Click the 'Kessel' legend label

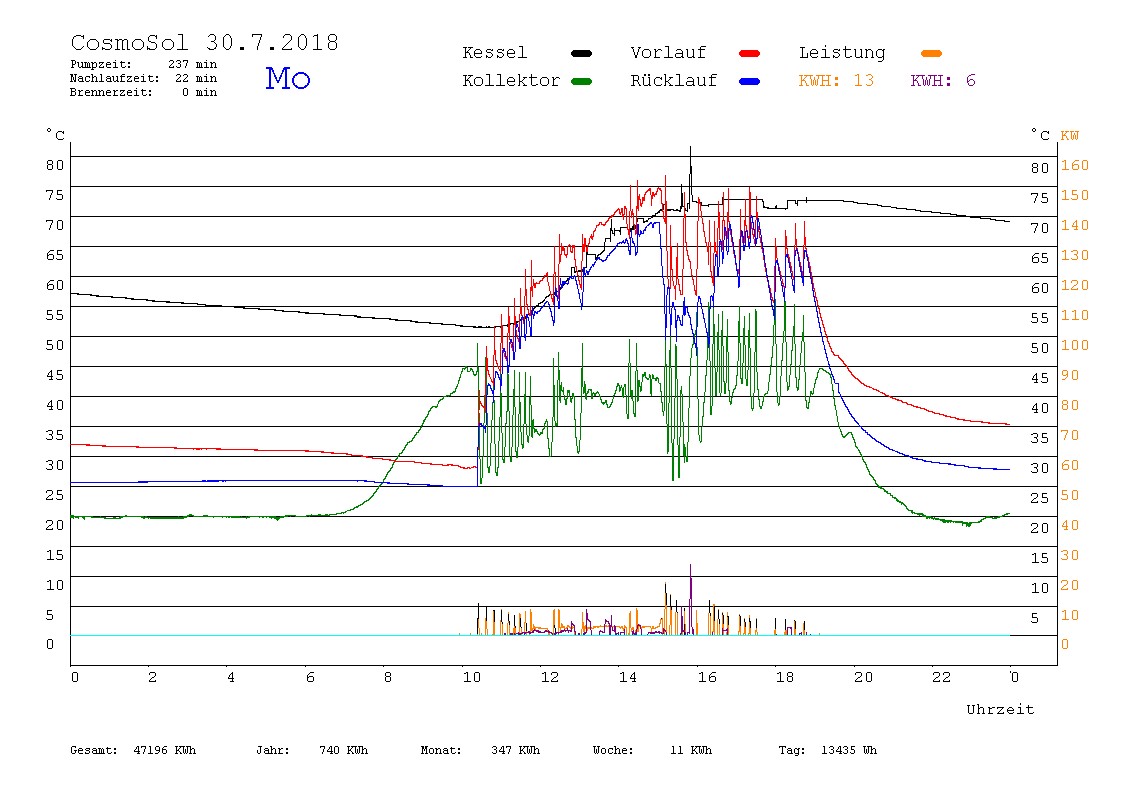point(495,53)
